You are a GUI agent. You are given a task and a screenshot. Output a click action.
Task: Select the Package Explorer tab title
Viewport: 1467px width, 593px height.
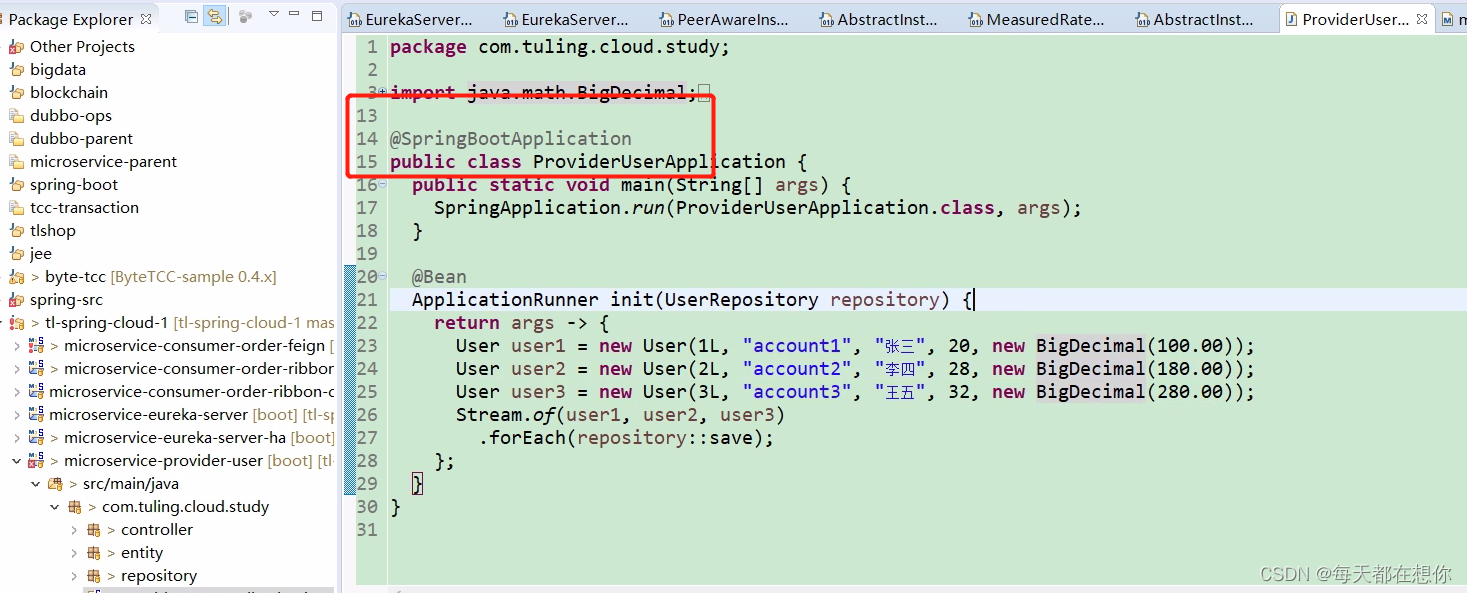(x=70, y=19)
